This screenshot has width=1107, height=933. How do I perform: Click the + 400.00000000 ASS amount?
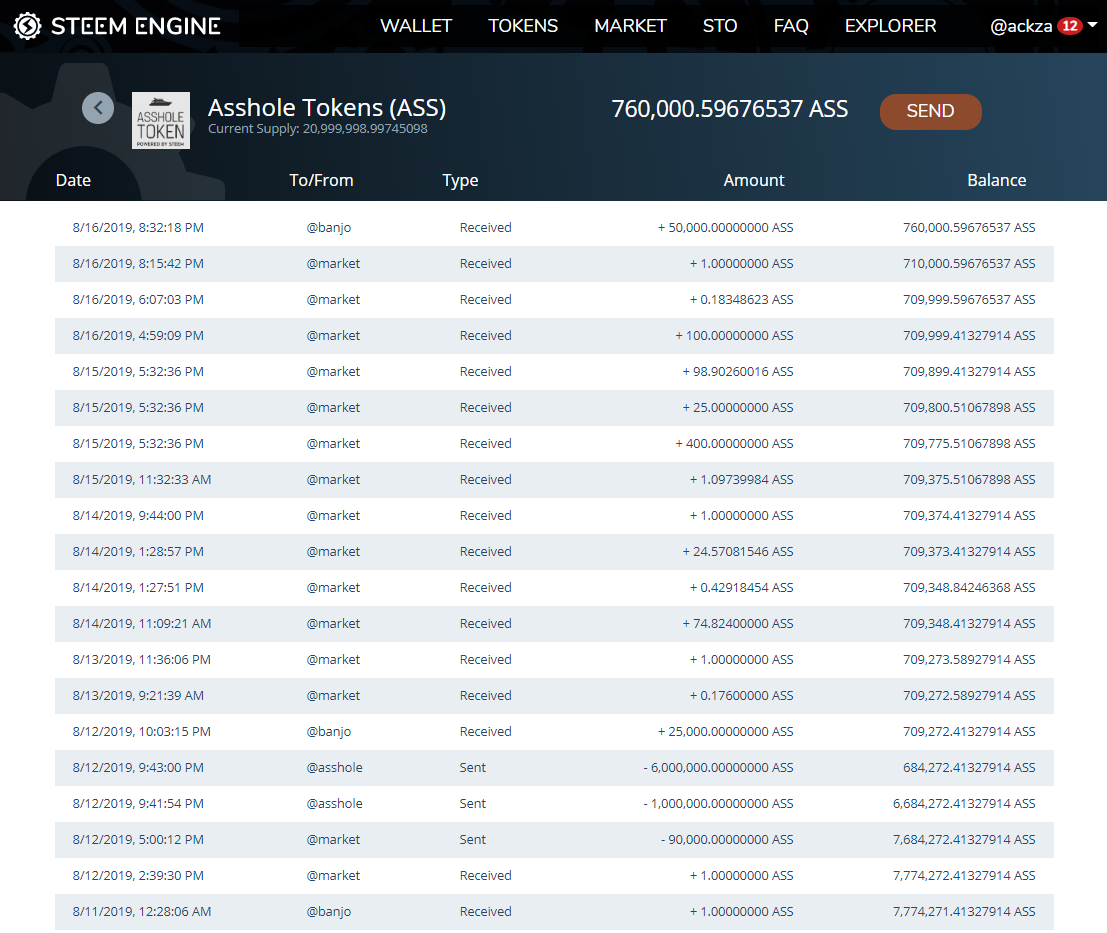point(734,443)
